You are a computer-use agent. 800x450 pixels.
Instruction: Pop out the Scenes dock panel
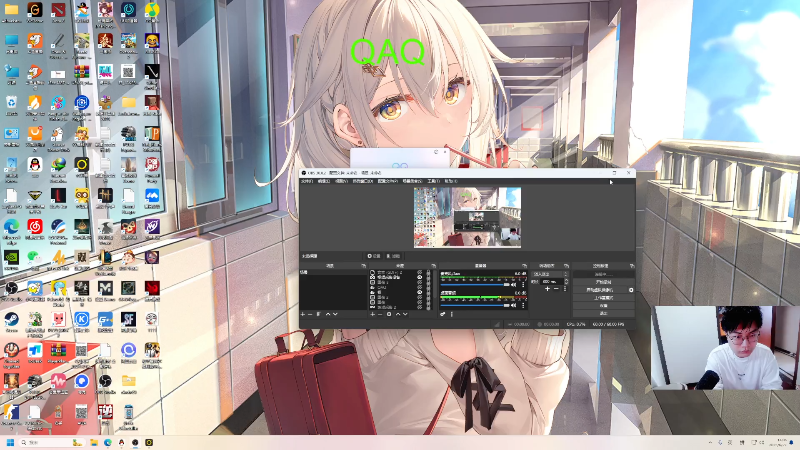[363, 266]
